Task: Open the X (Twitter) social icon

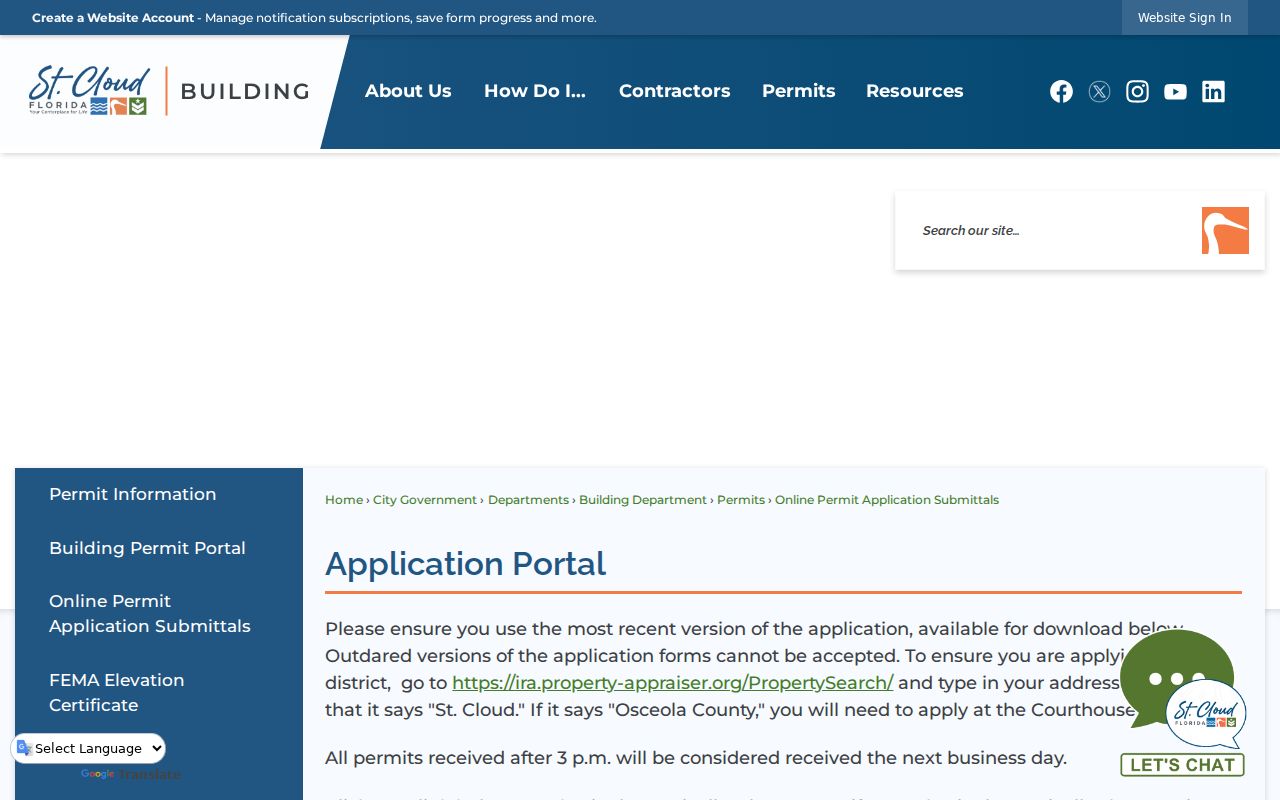Action: tap(1099, 91)
